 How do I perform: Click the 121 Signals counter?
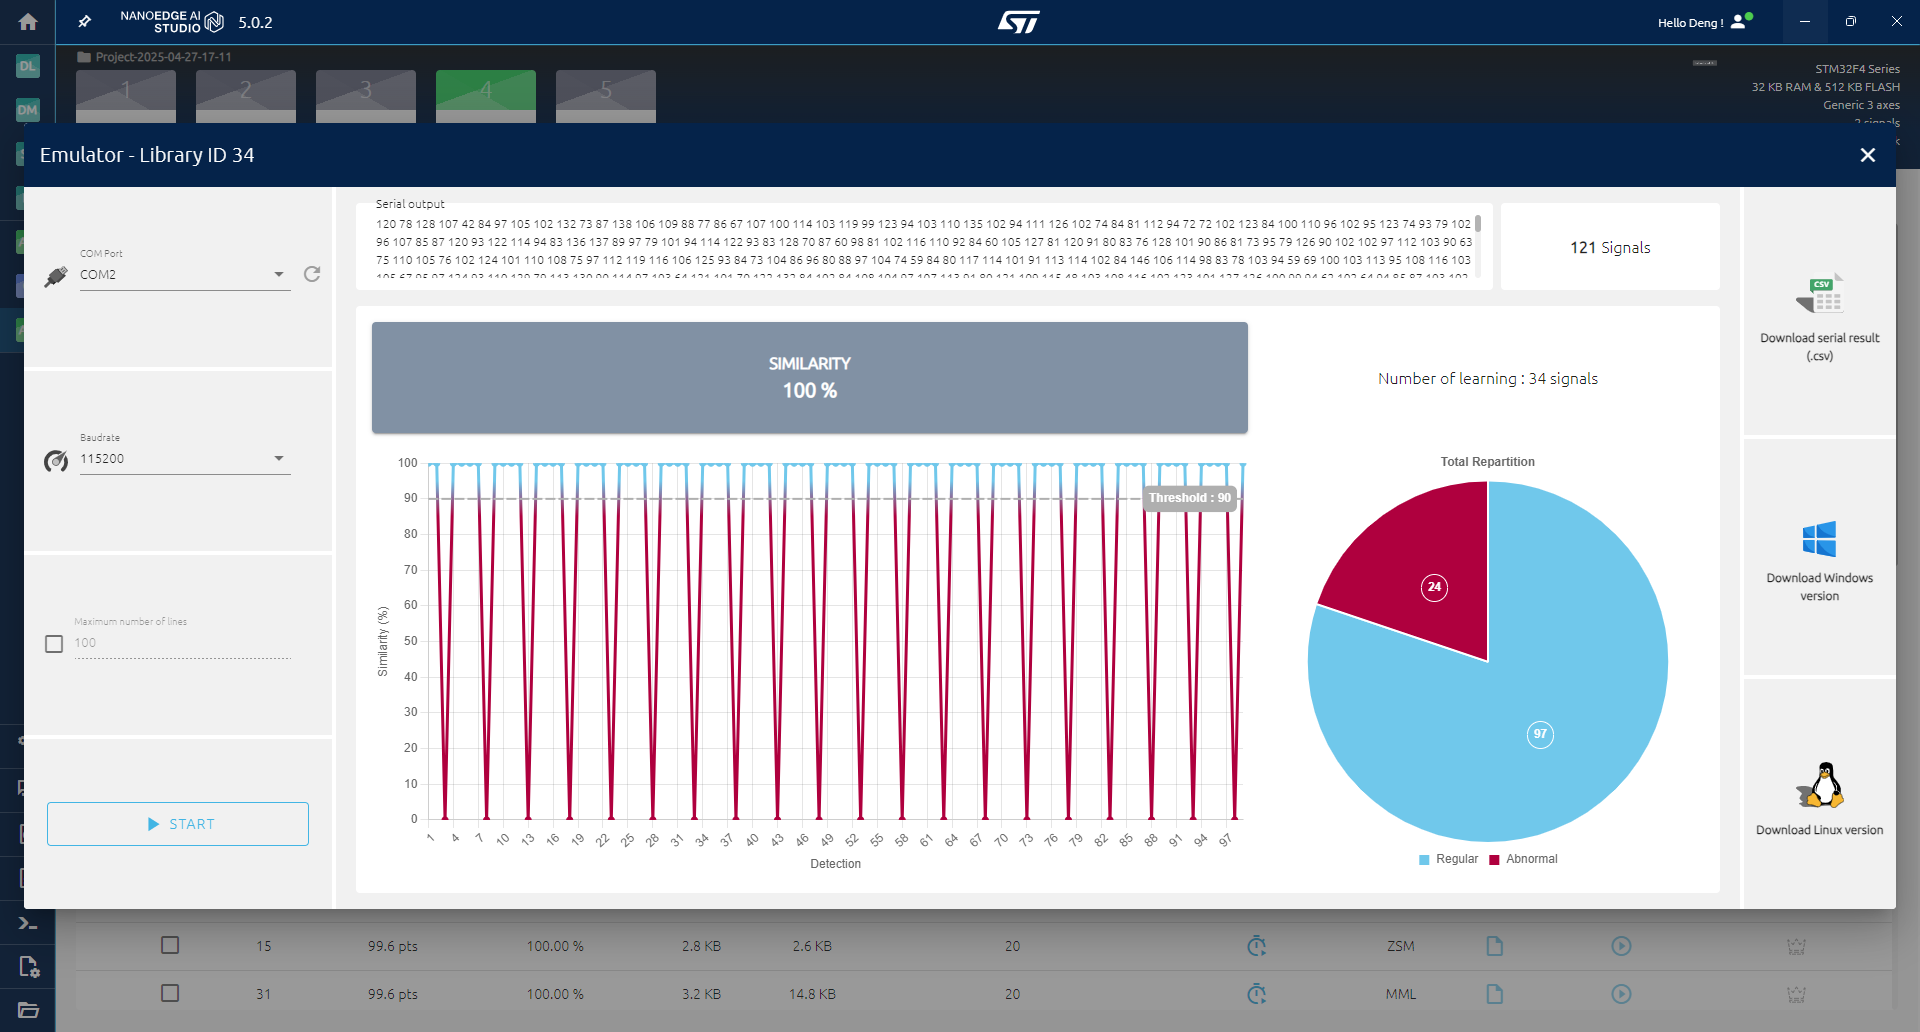[x=1610, y=247]
